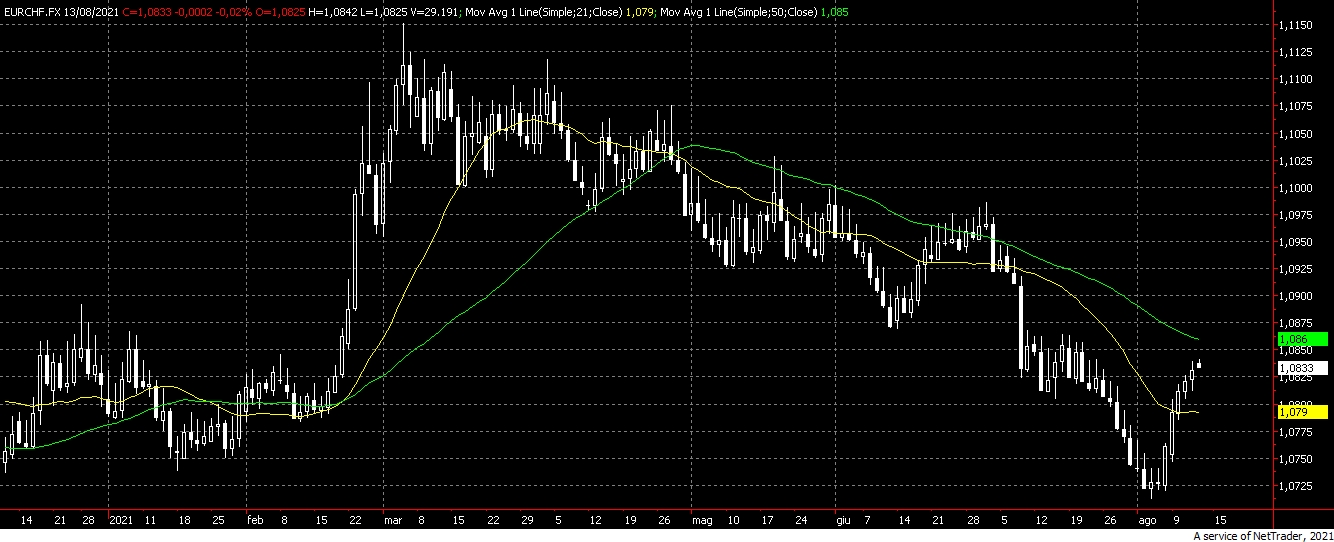Image resolution: width=1334 pixels, height=542 pixels.
Task: Select the 1,1150 price axis label
Action: click(x=1297, y=24)
